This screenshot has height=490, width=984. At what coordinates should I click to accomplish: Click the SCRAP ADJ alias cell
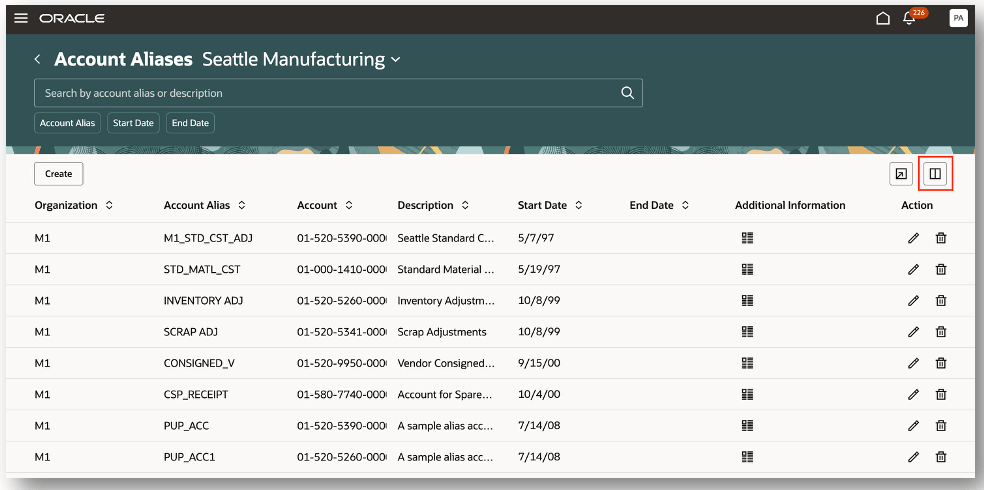point(190,331)
